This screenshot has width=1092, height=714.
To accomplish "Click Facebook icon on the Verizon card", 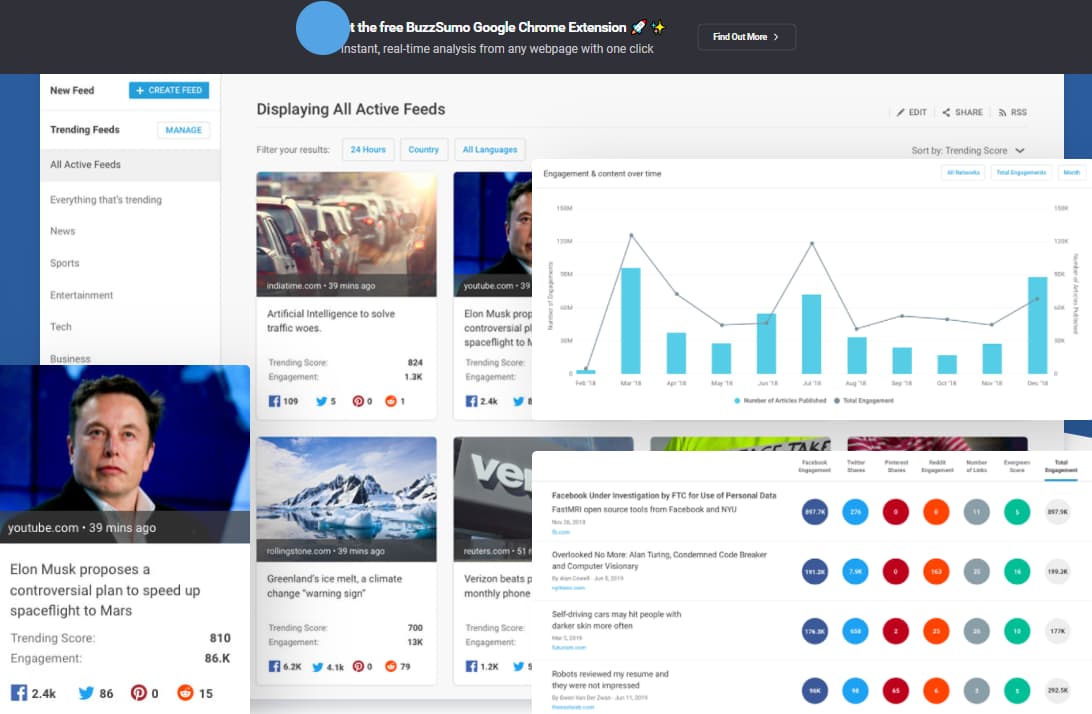I will tap(471, 666).
